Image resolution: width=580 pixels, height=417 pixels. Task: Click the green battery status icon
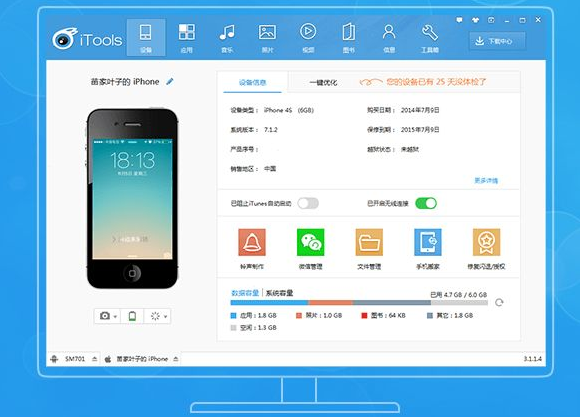pos(132,316)
